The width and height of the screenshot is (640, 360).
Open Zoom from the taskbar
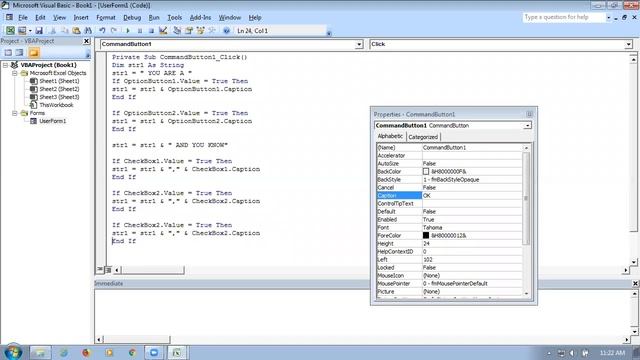pos(154,352)
